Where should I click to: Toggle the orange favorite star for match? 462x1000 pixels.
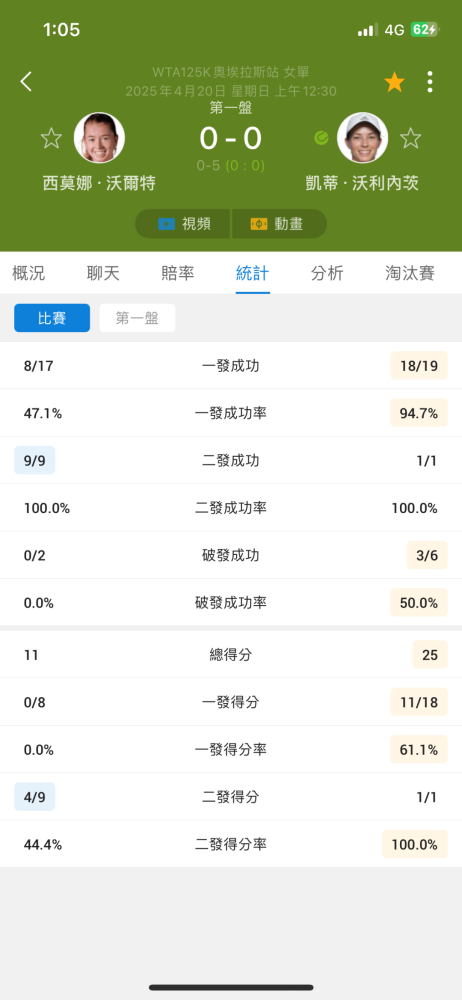[x=394, y=82]
